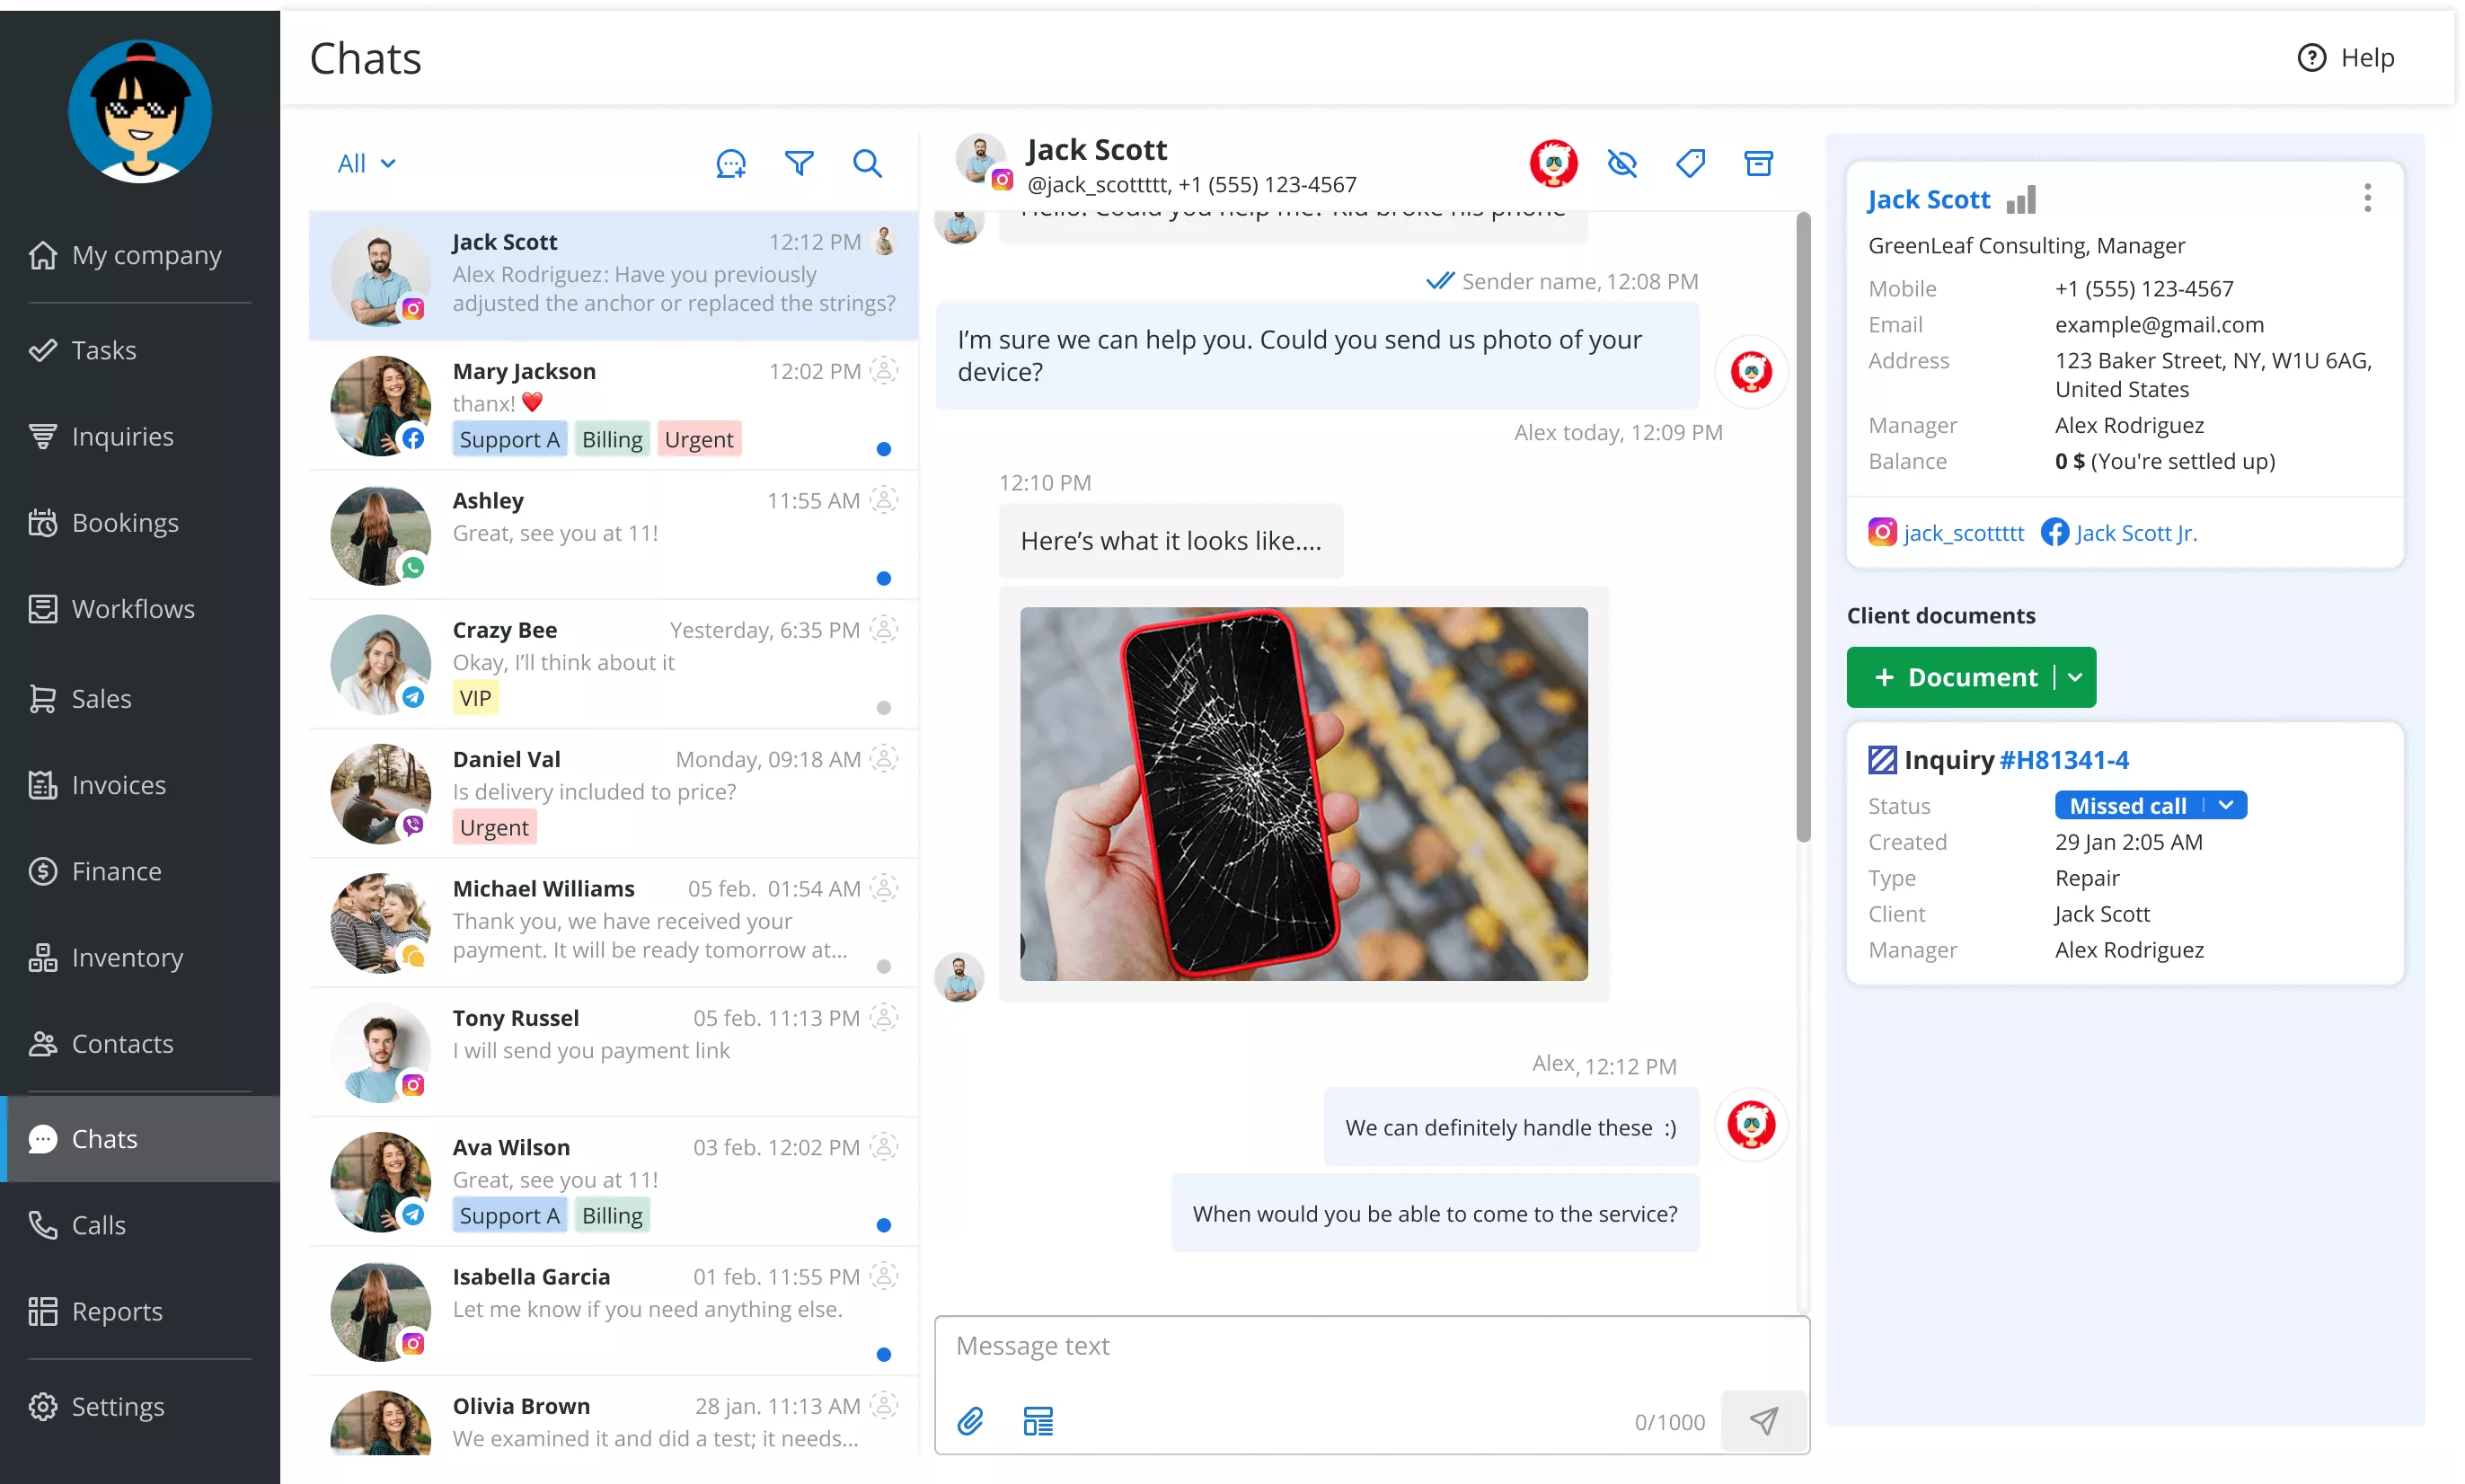Image resolution: width=2465 pixels, height=1484 pixels.
Task: Search within the chat list
Action: point(868,163)
